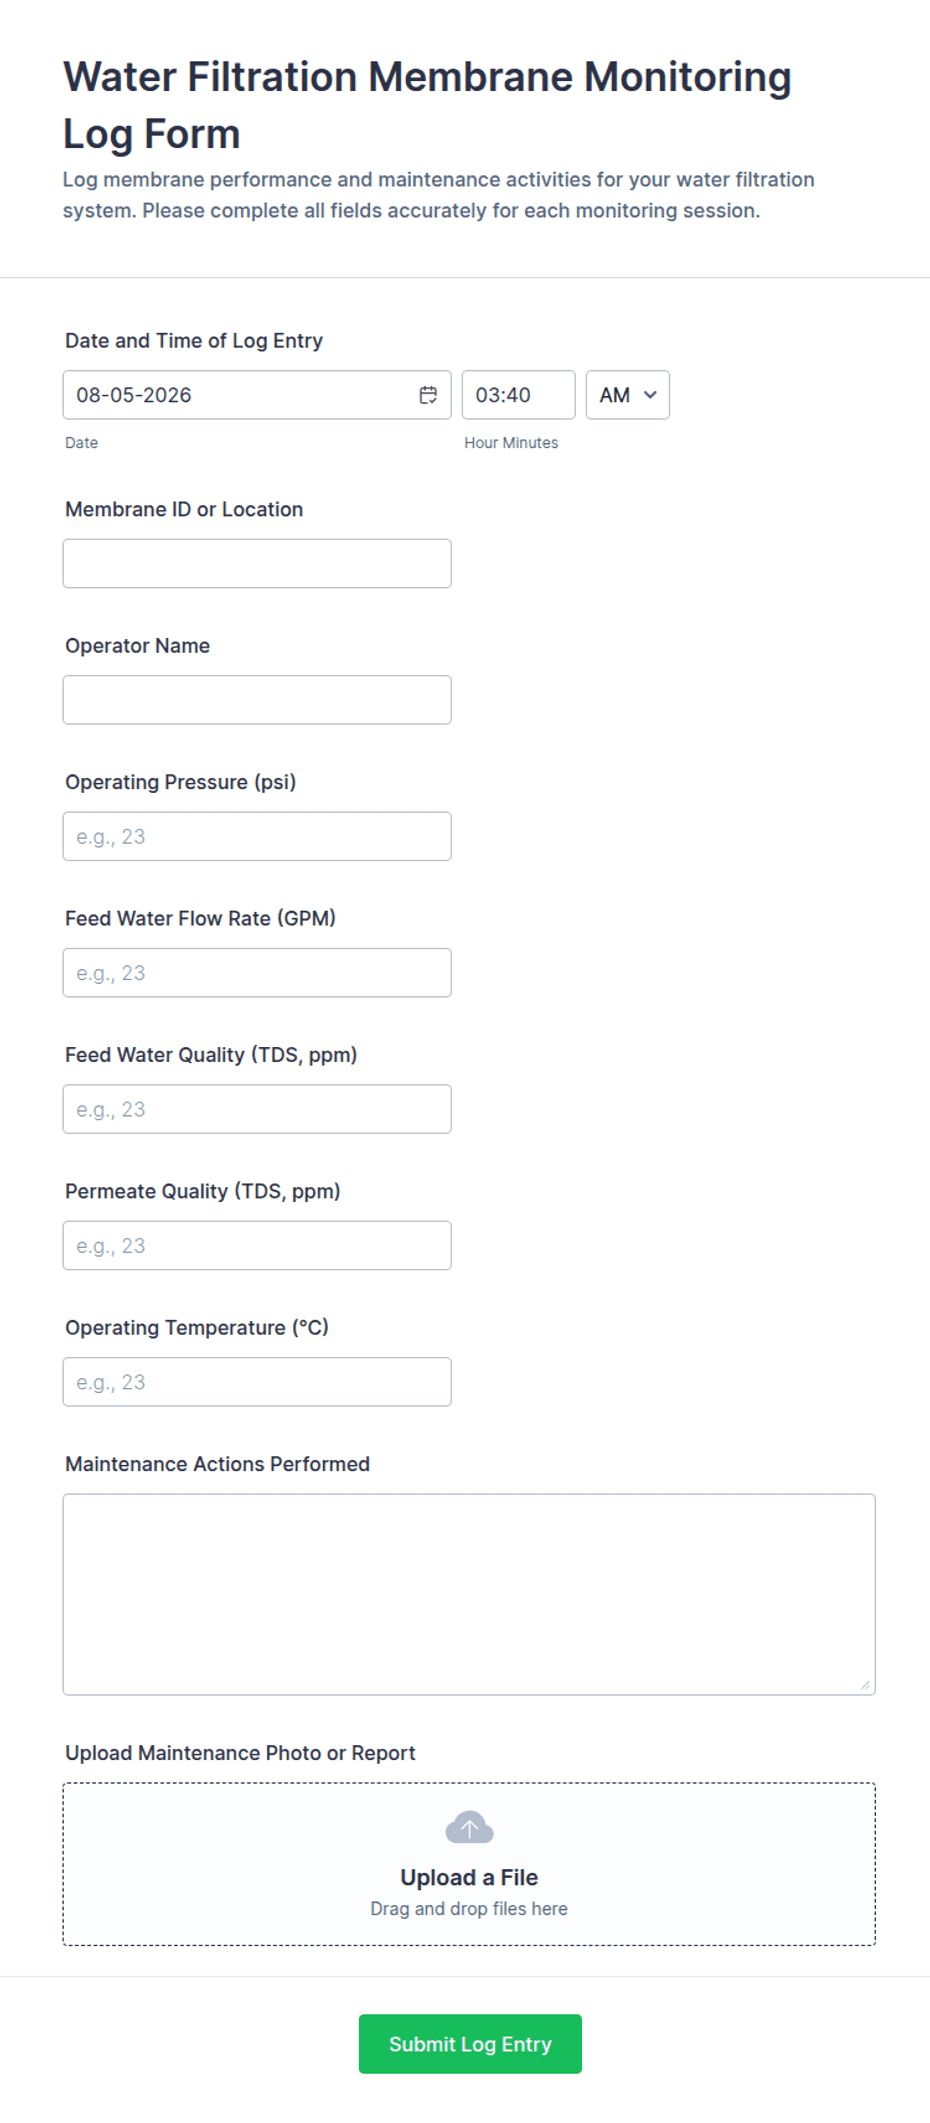
Task: Open the AM/PM dropdown
Action: click(627, 395)
